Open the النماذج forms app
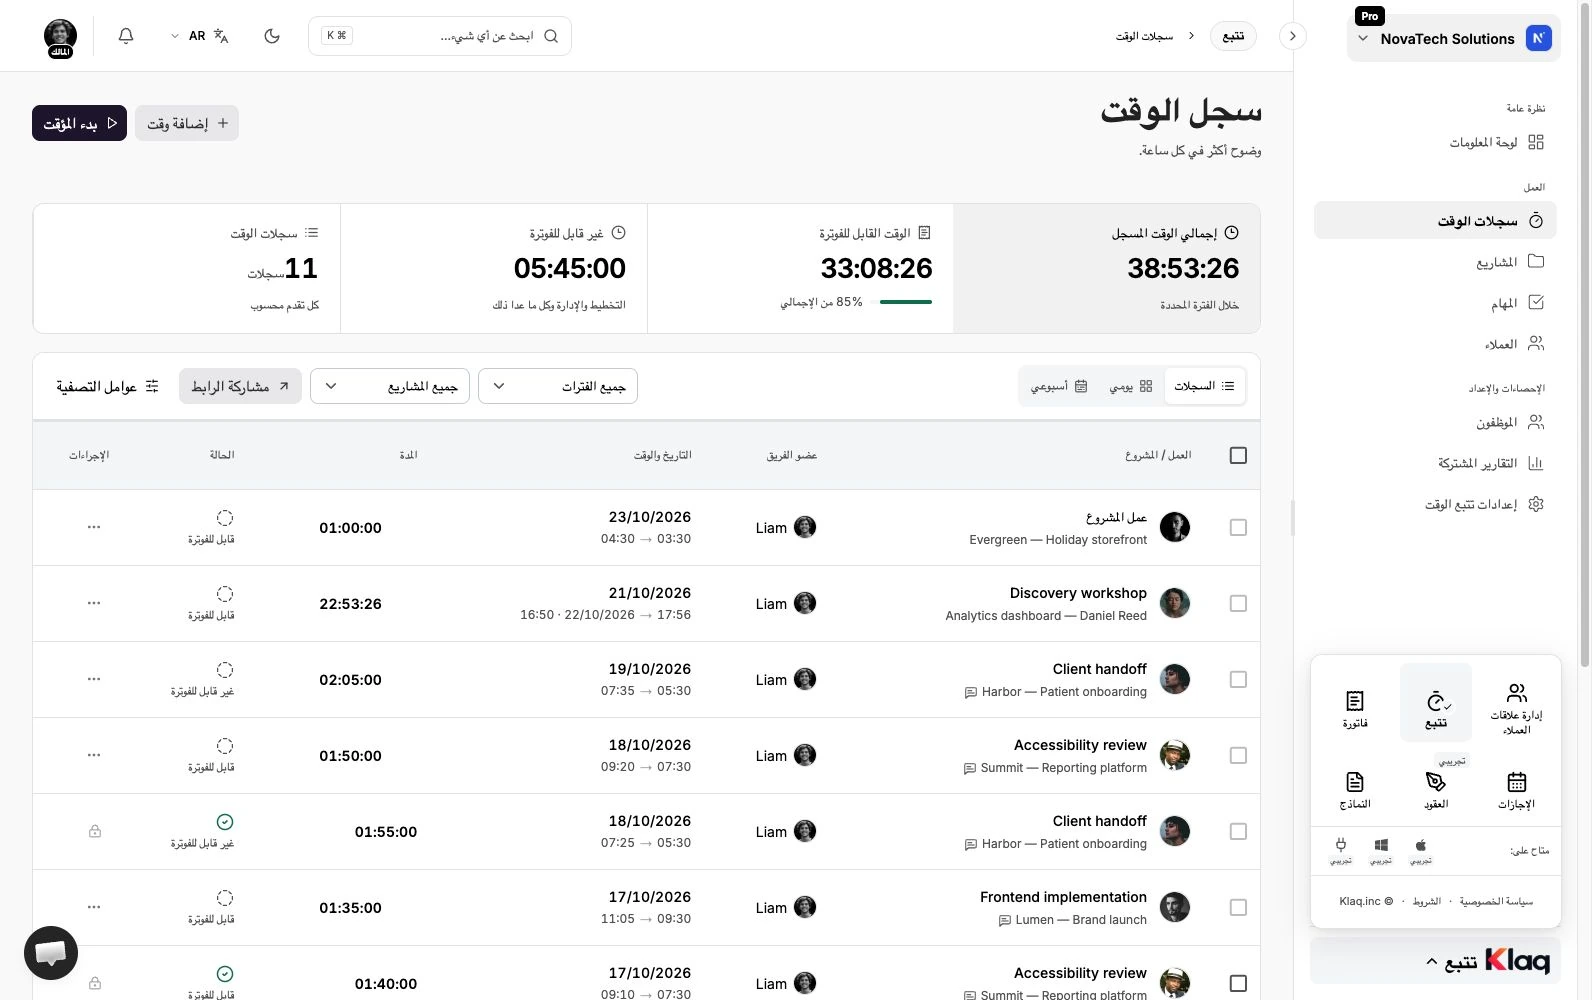The image size is (1592, 1000). 1355,790
